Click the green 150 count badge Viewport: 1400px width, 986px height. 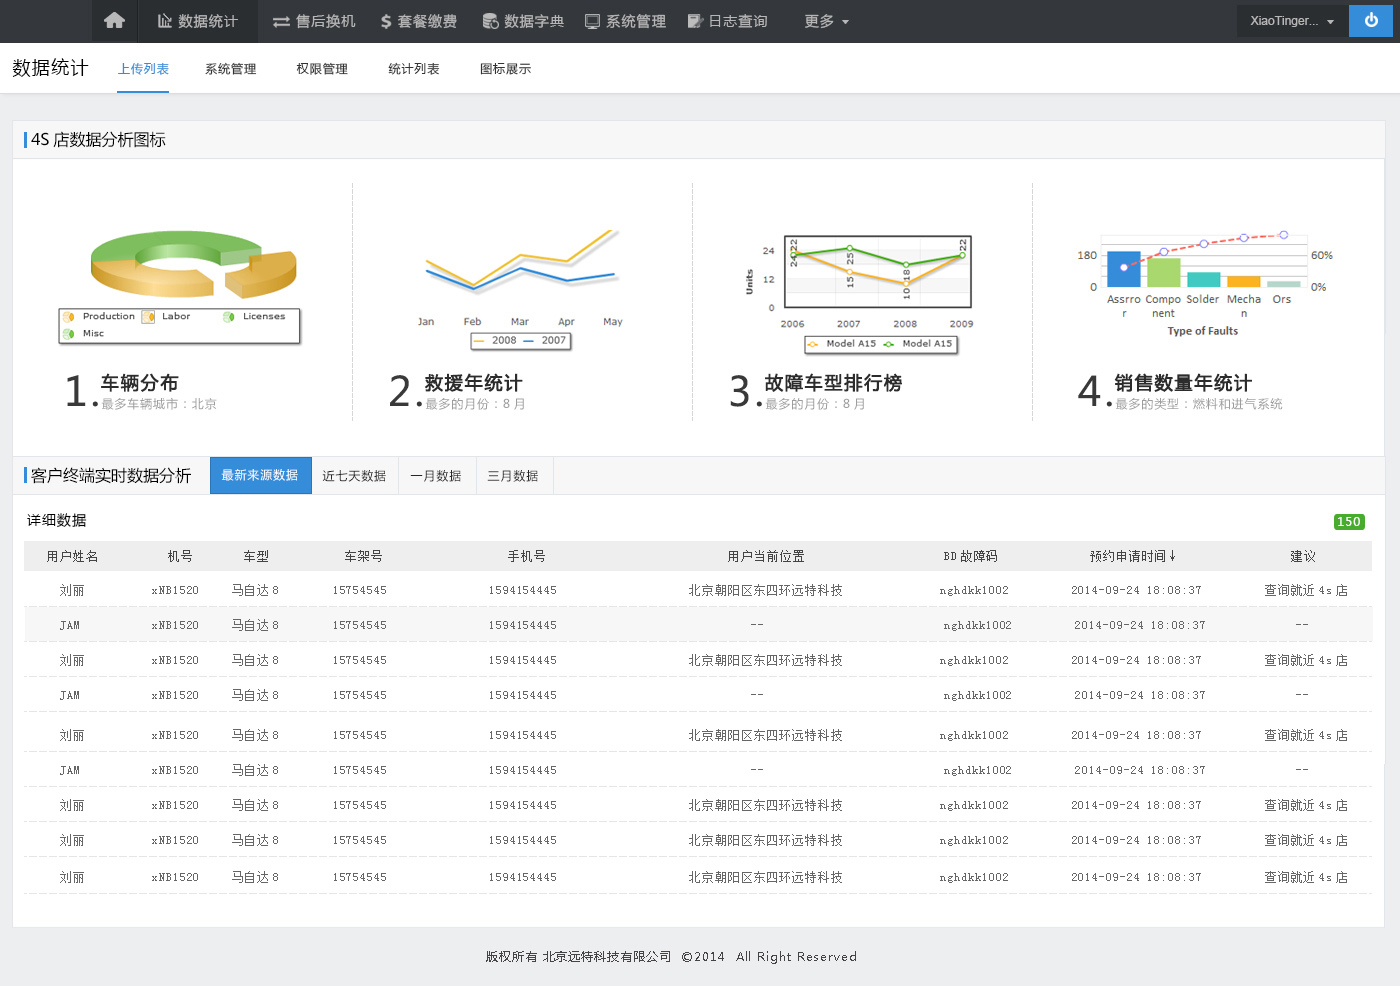click(1349, 522)
